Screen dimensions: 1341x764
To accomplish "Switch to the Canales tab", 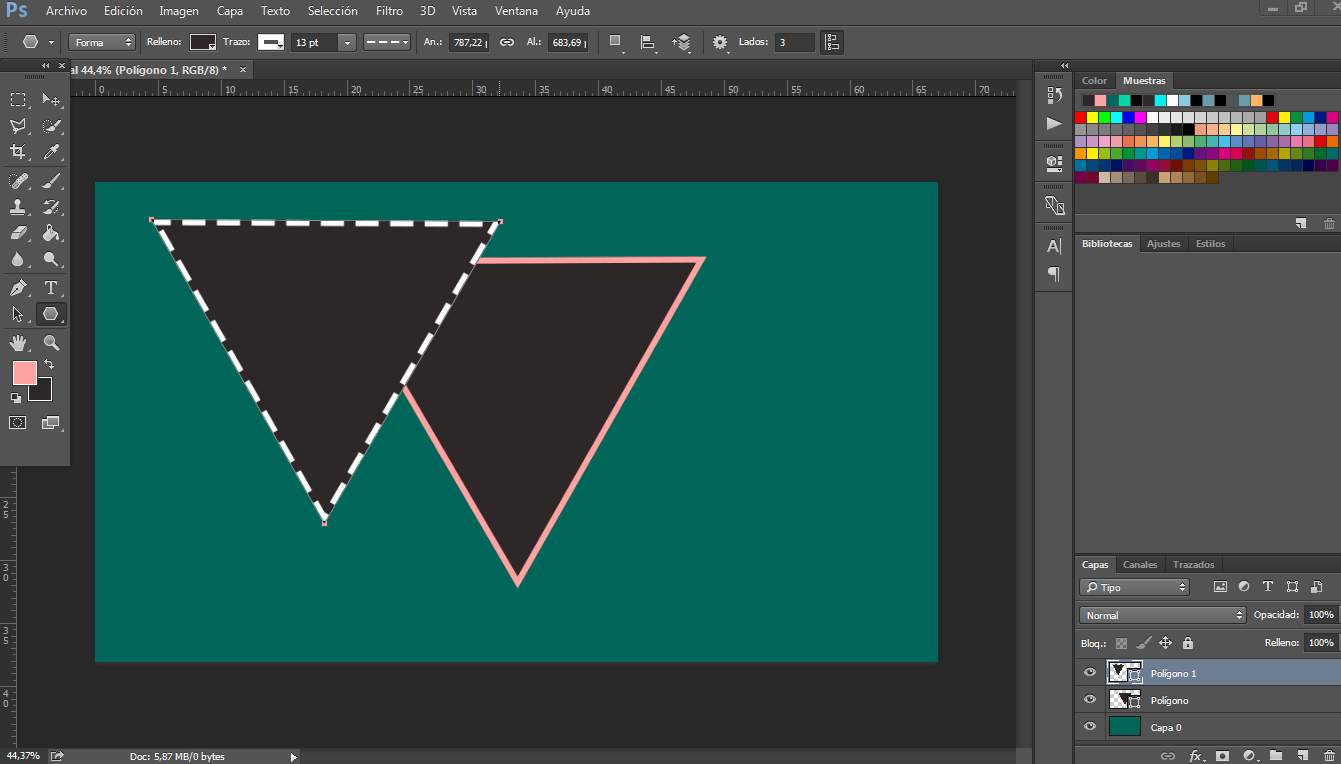I will [x=1140, y=564].
